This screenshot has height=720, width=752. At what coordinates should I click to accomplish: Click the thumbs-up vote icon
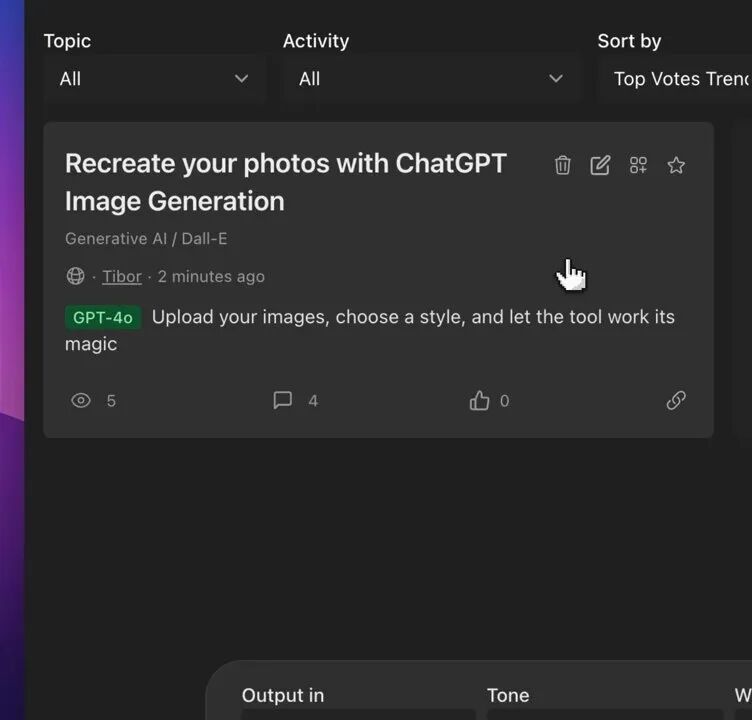pos(479,401)
